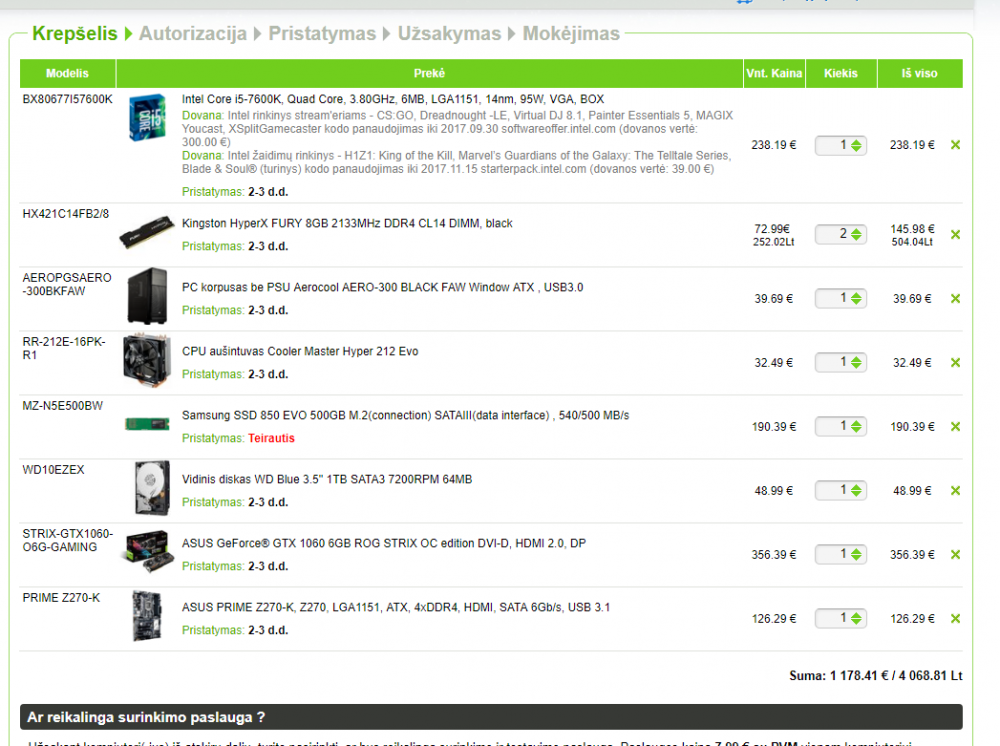Adjust quantity stepper for Cooler Master Hyper 212
The width and height of the screenshot is (1000, 746).
[x=856, y=362]
